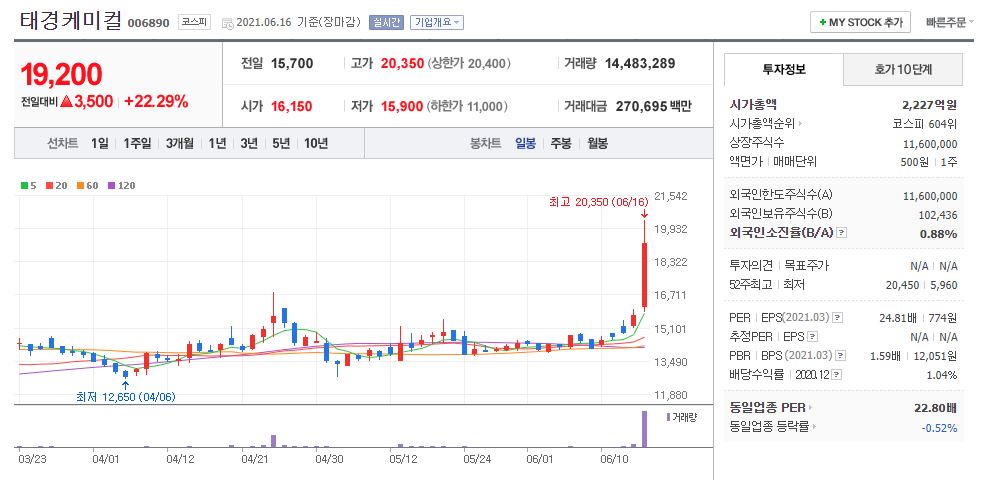Show the 주봉 weekly candlestick chart

coord(561,143)
